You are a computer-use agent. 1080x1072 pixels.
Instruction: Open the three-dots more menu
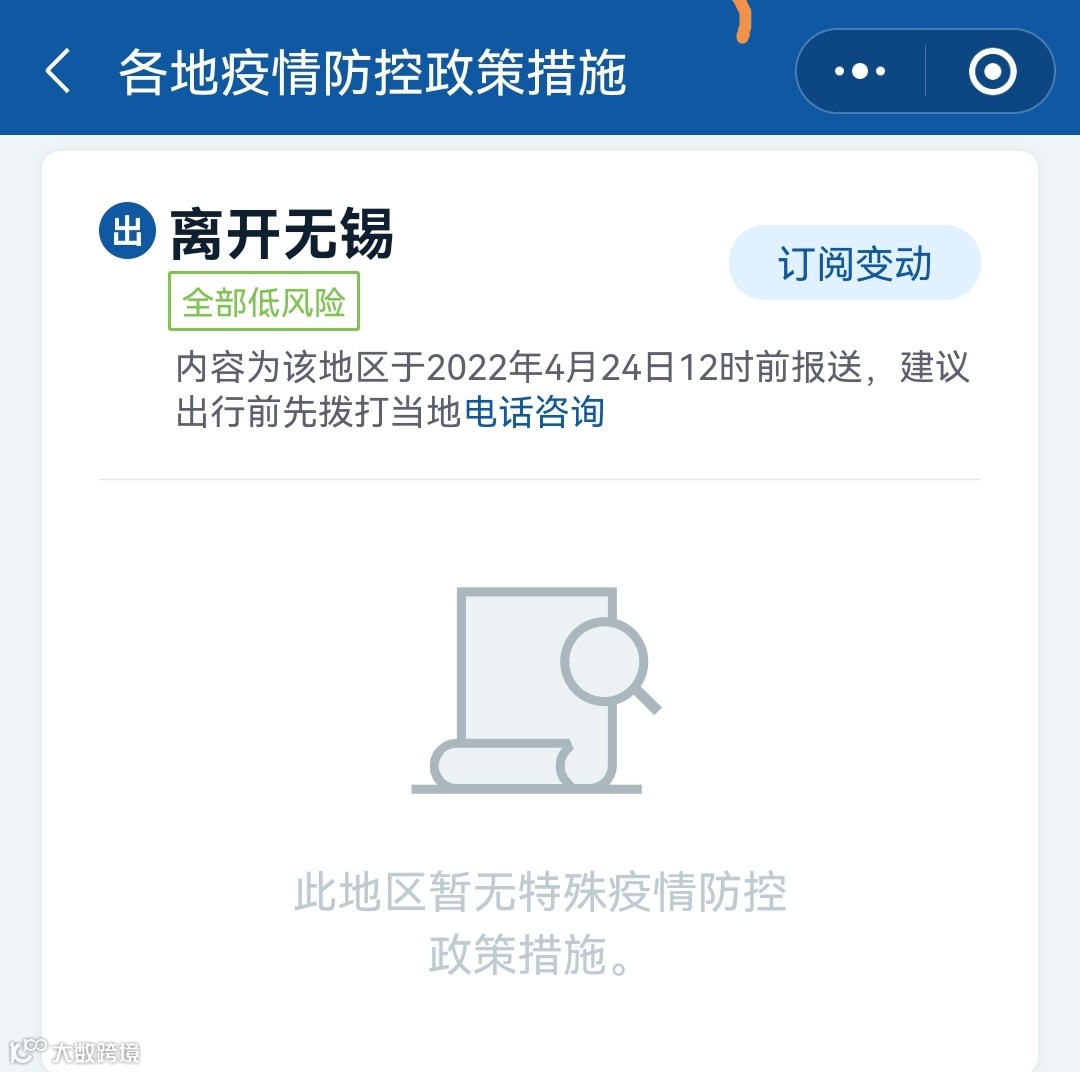click(x=860, y=71)
